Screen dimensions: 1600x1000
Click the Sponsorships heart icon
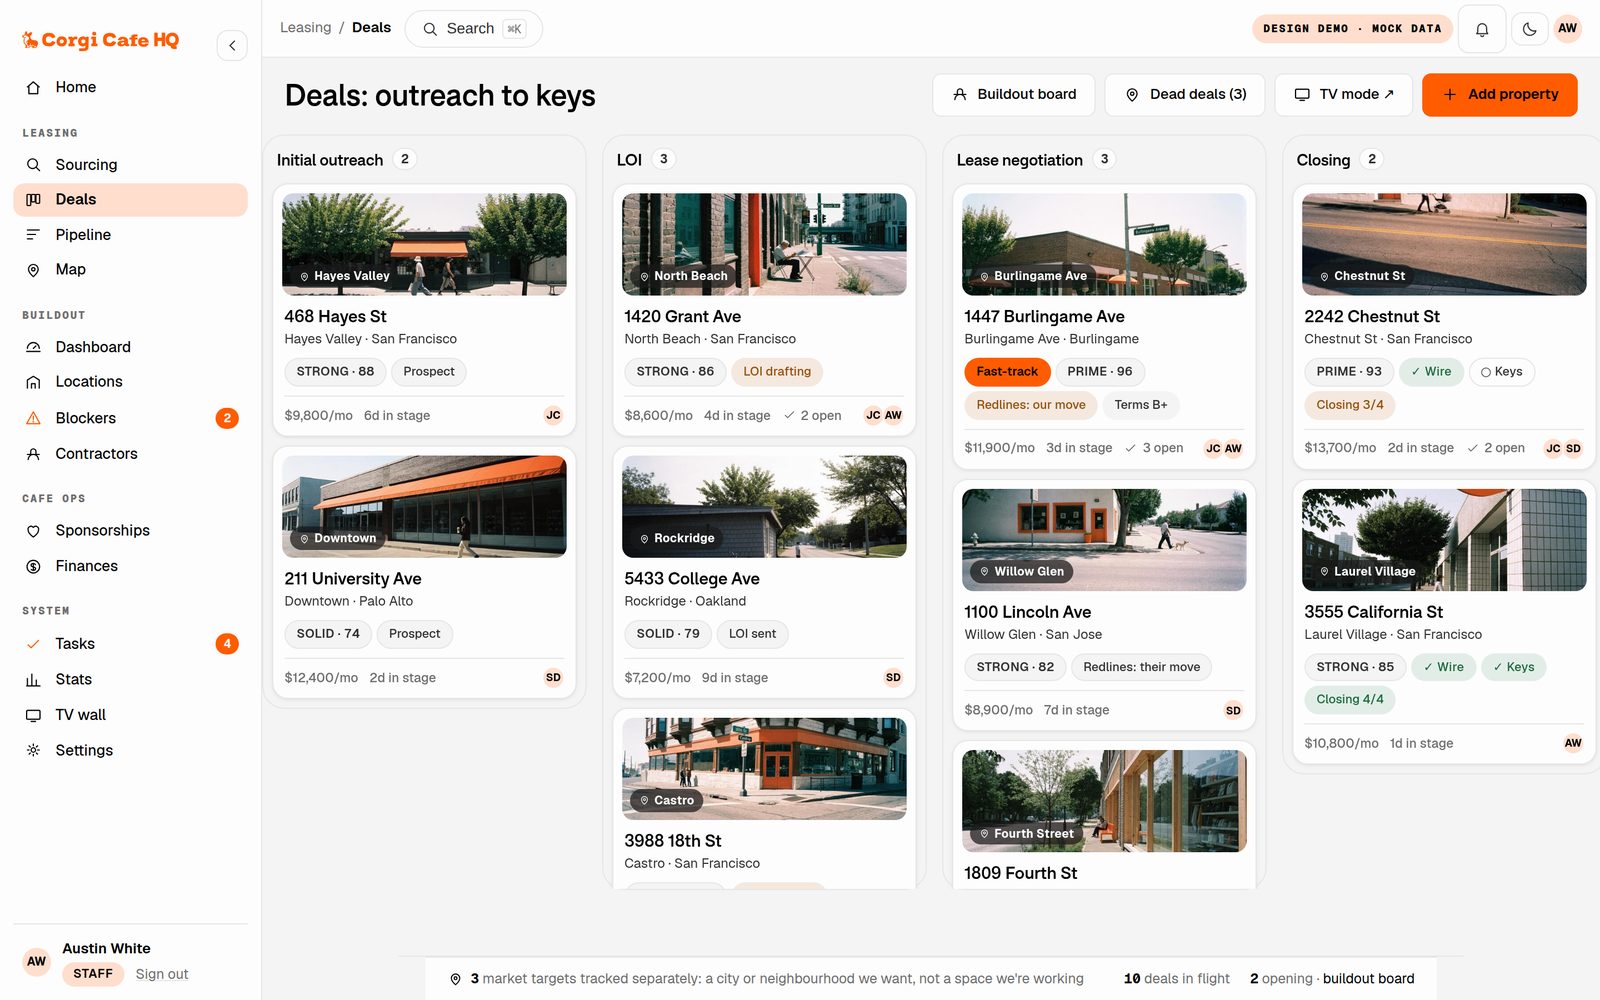(x=33, y=531)
